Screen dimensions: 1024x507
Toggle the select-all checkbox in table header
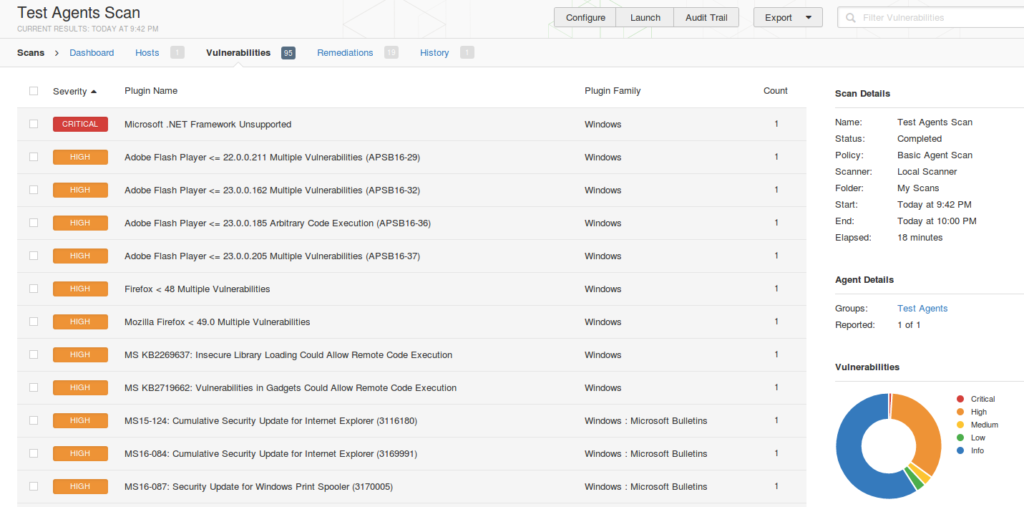[x=33, y=91]
